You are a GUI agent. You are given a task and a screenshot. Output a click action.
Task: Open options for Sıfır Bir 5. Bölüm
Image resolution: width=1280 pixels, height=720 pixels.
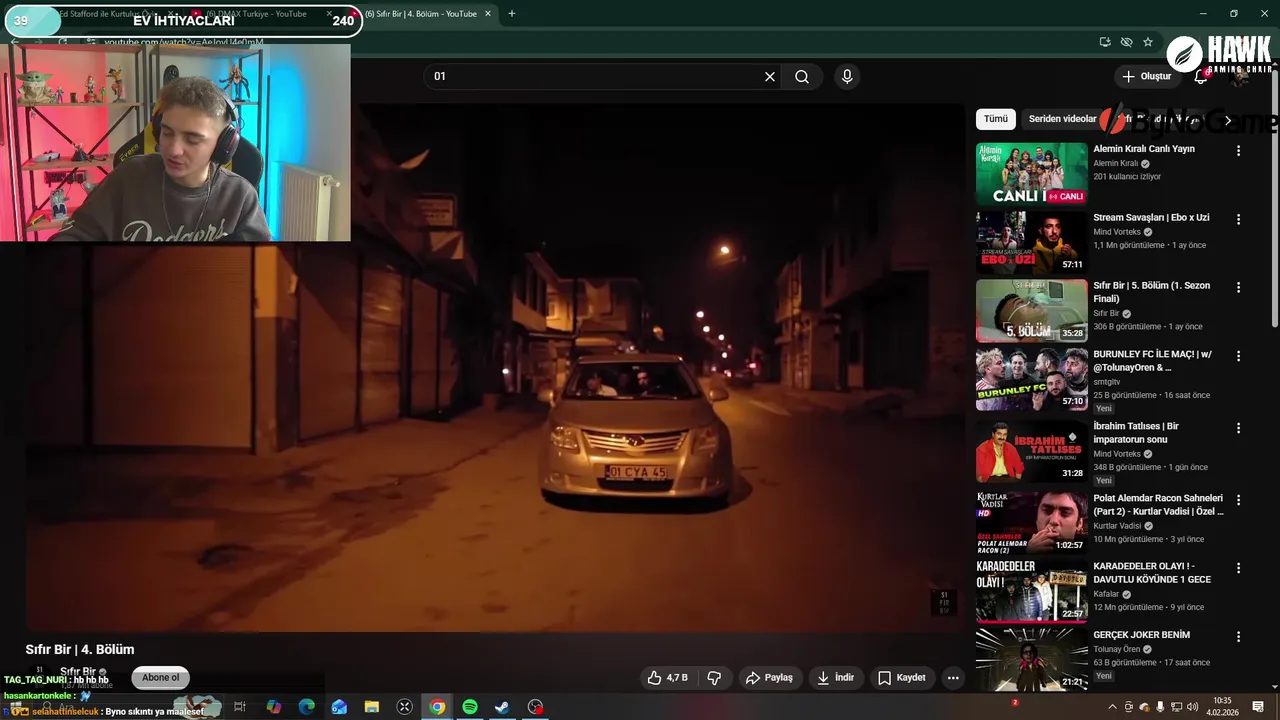point(1238,287)
